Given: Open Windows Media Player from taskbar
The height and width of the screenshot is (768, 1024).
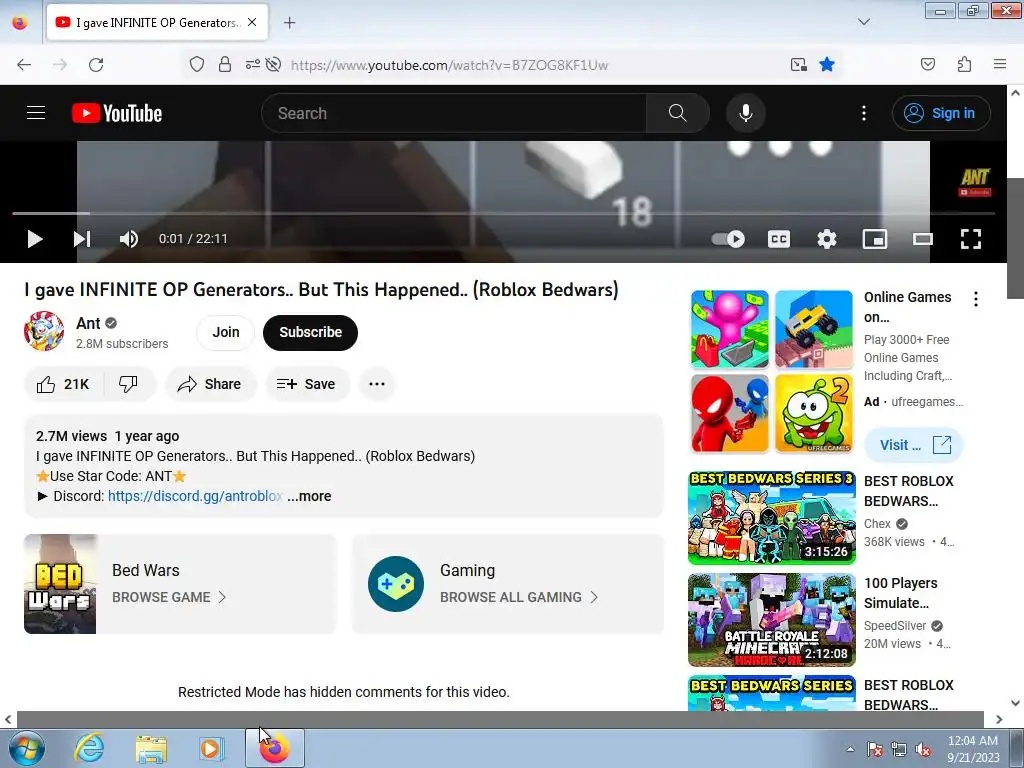Looking at the screenshot, I should tap(212, 748).
